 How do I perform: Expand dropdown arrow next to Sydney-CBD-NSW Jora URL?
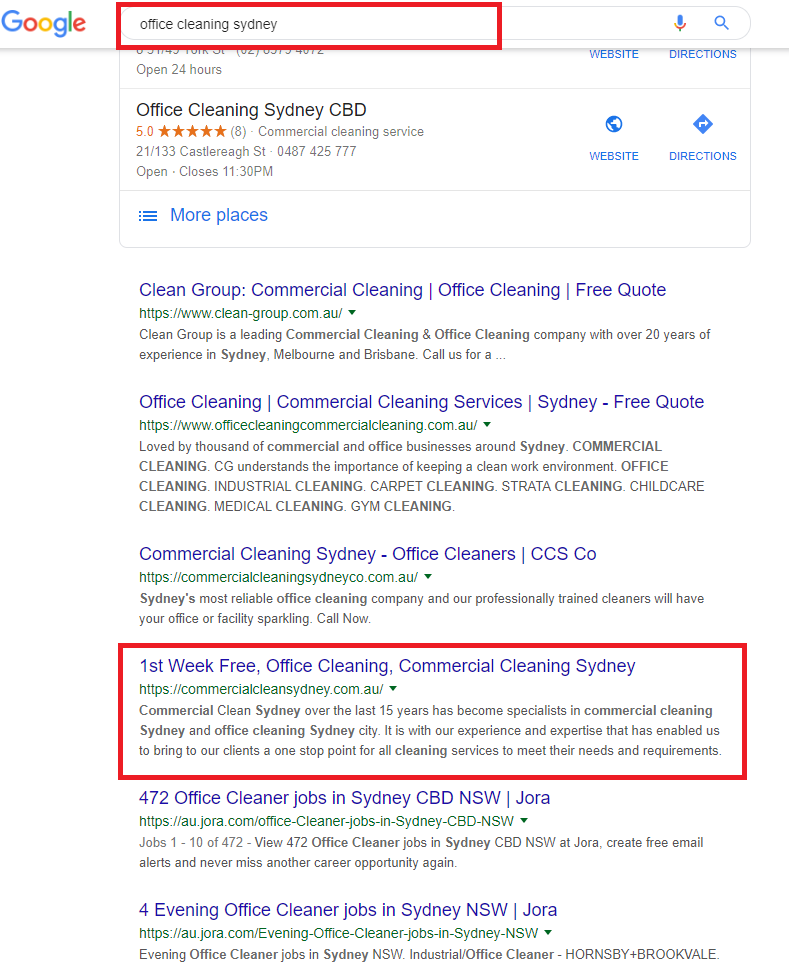(x=524, y=821)
